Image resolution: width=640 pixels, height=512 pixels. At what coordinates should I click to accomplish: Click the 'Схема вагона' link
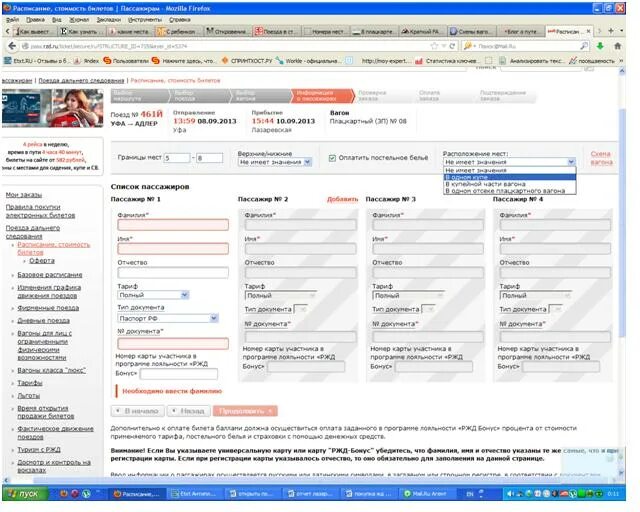601,158
